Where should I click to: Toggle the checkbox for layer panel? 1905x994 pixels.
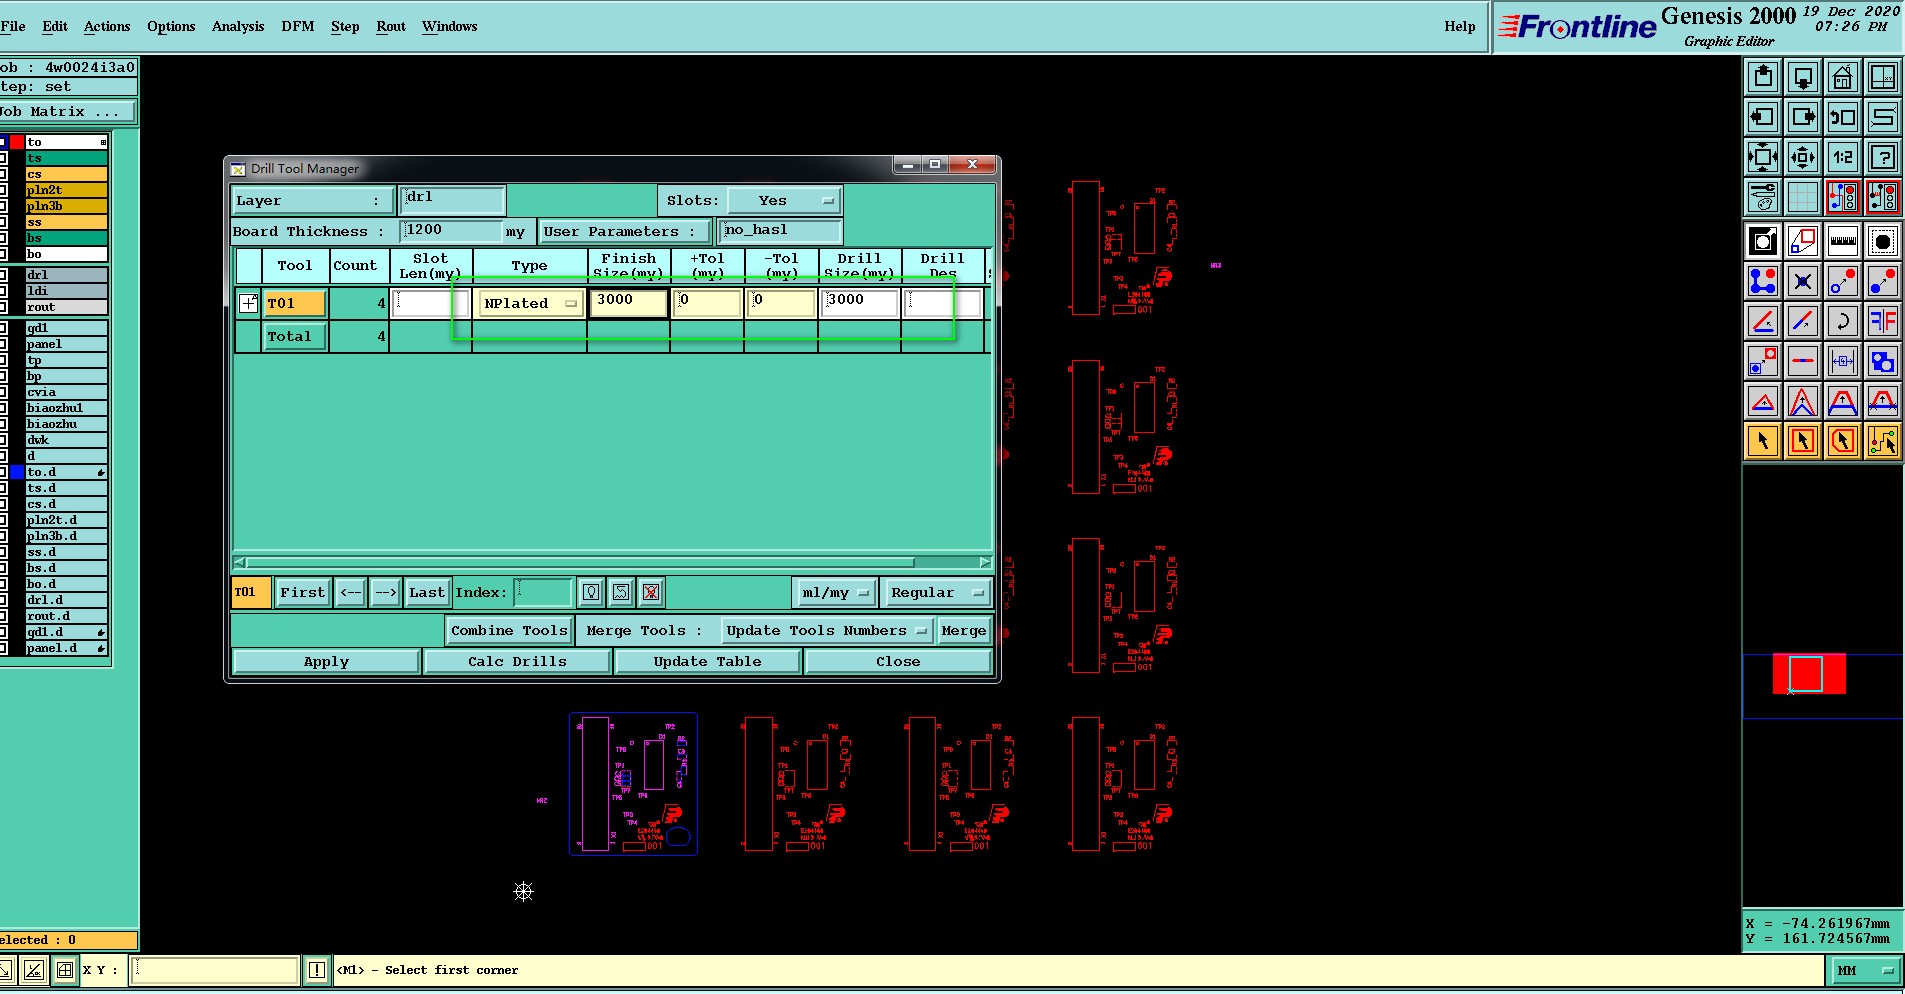point(3,344)
